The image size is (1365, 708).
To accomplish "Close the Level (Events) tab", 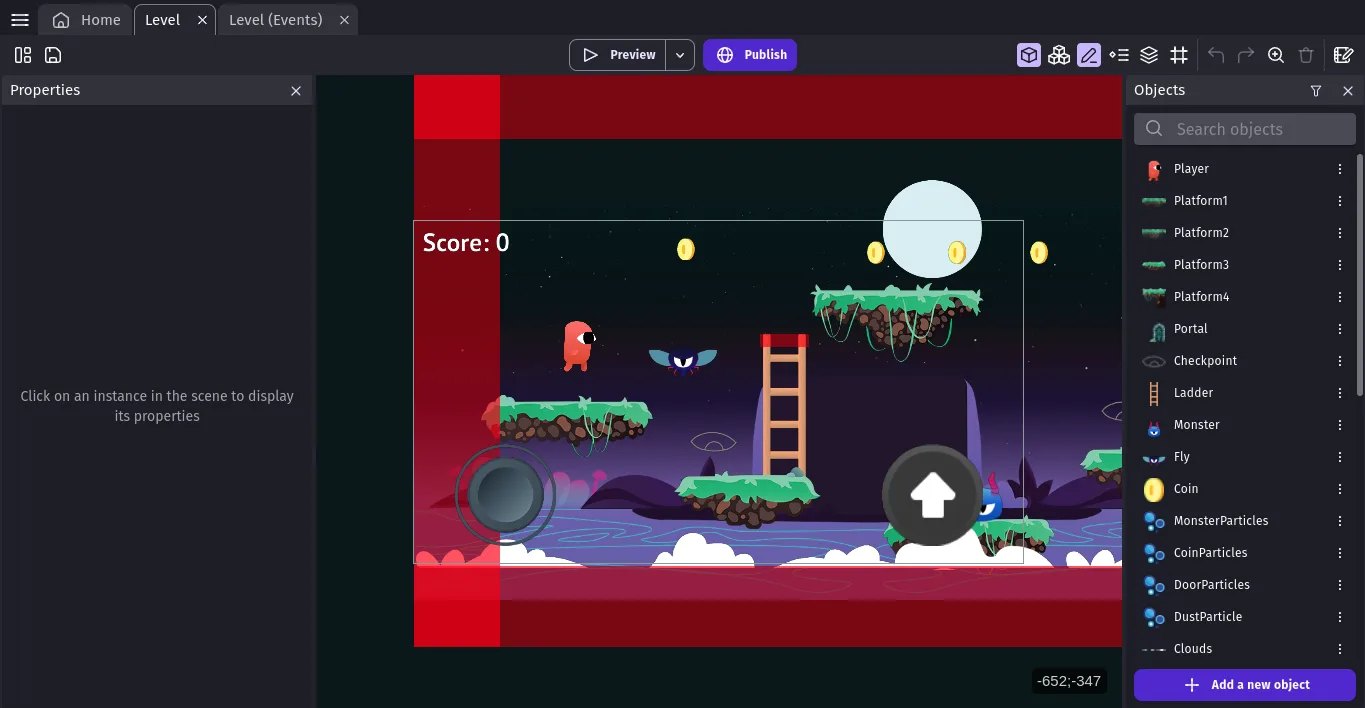I will pyautogui.click(x=344, y=20).
